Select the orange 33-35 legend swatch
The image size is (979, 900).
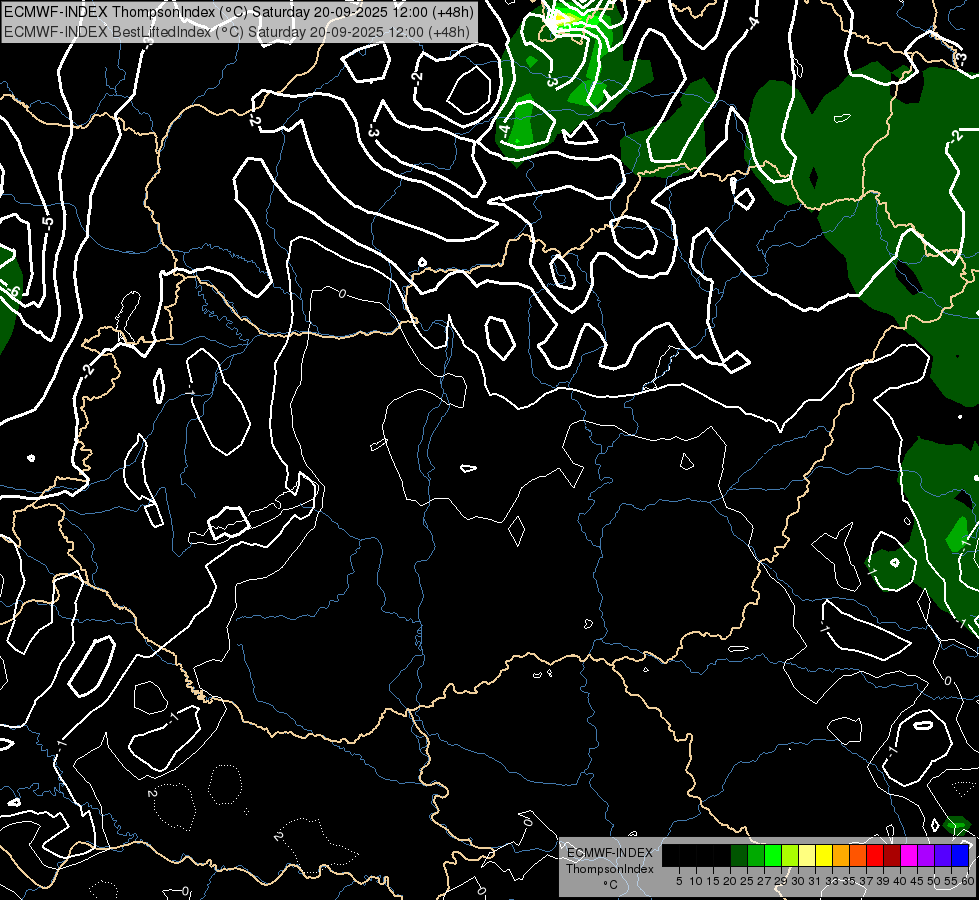click(841, 855)
